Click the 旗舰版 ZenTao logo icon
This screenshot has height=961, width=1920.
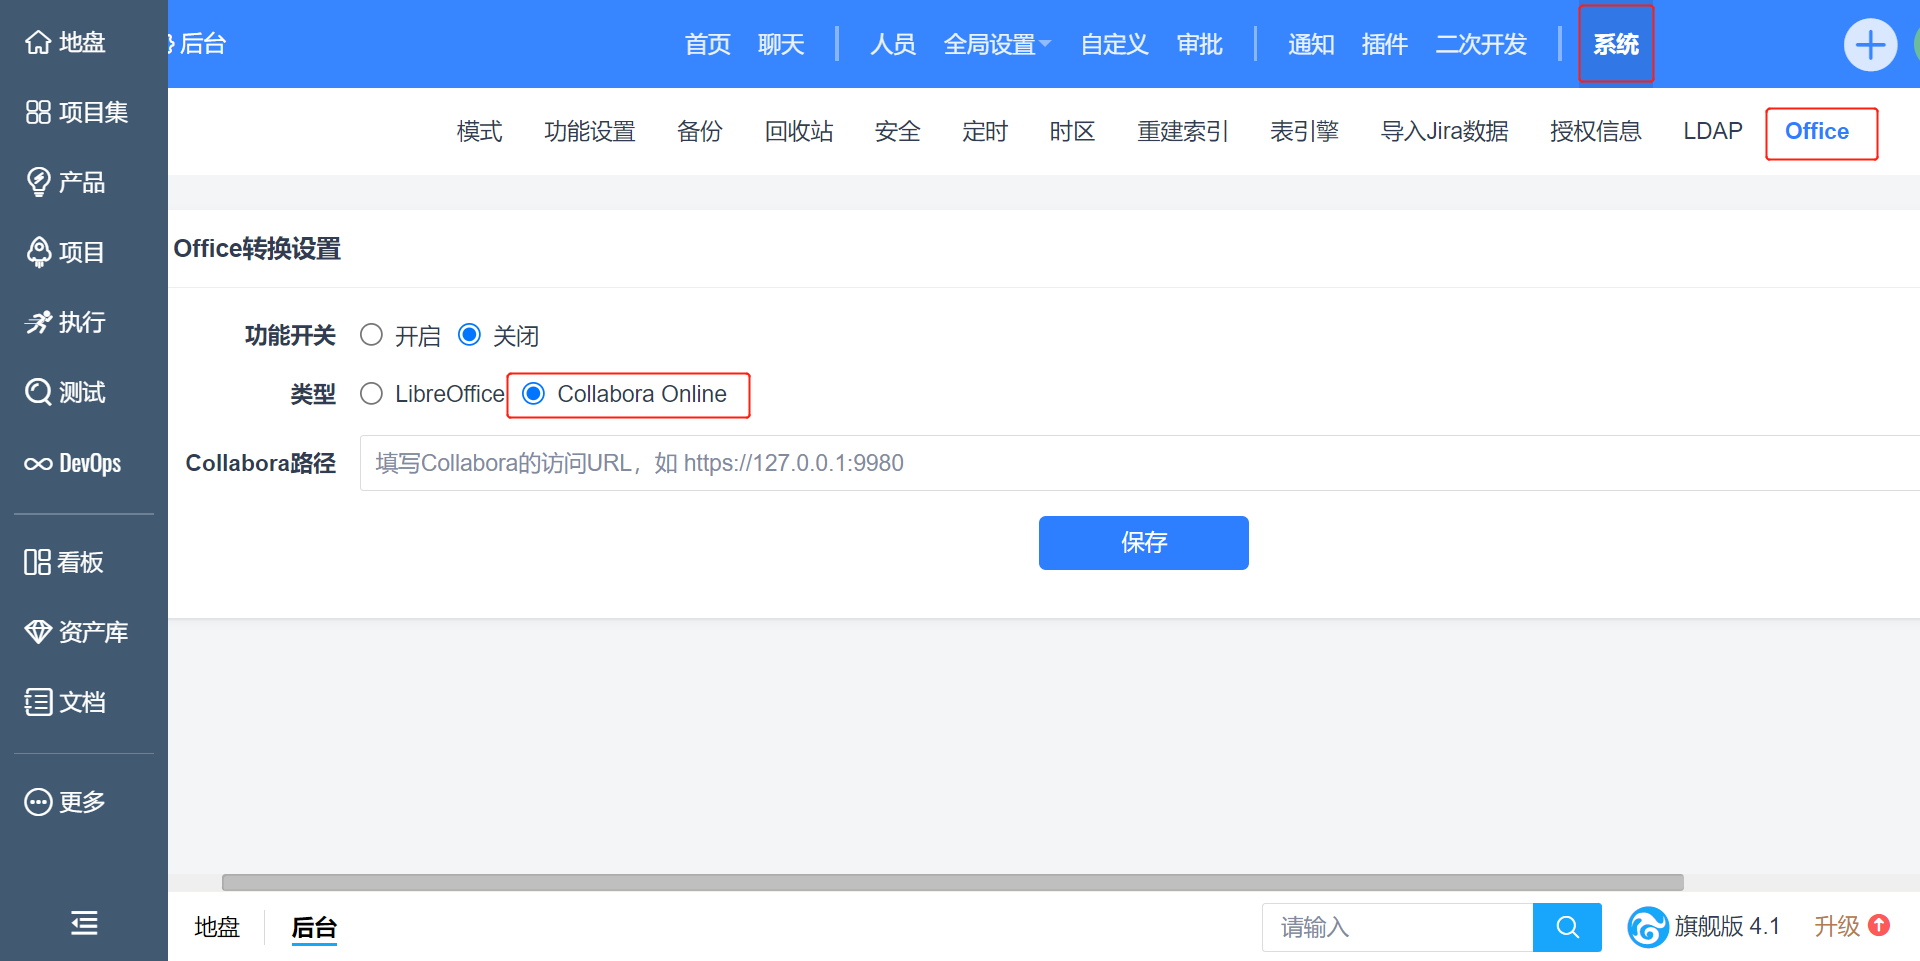pos(1647,927)
